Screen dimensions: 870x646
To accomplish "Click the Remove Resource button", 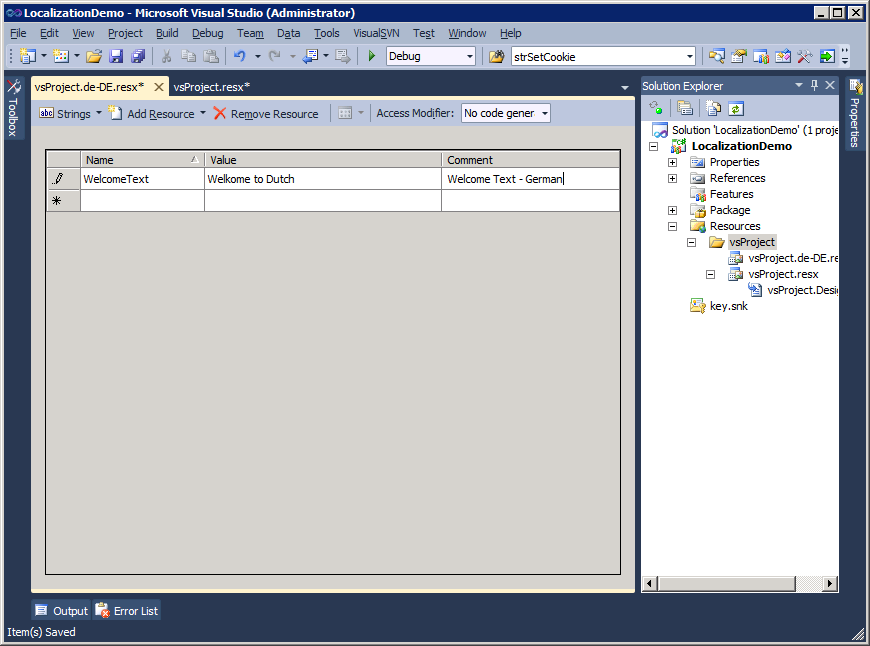I will tap(266, 113).
